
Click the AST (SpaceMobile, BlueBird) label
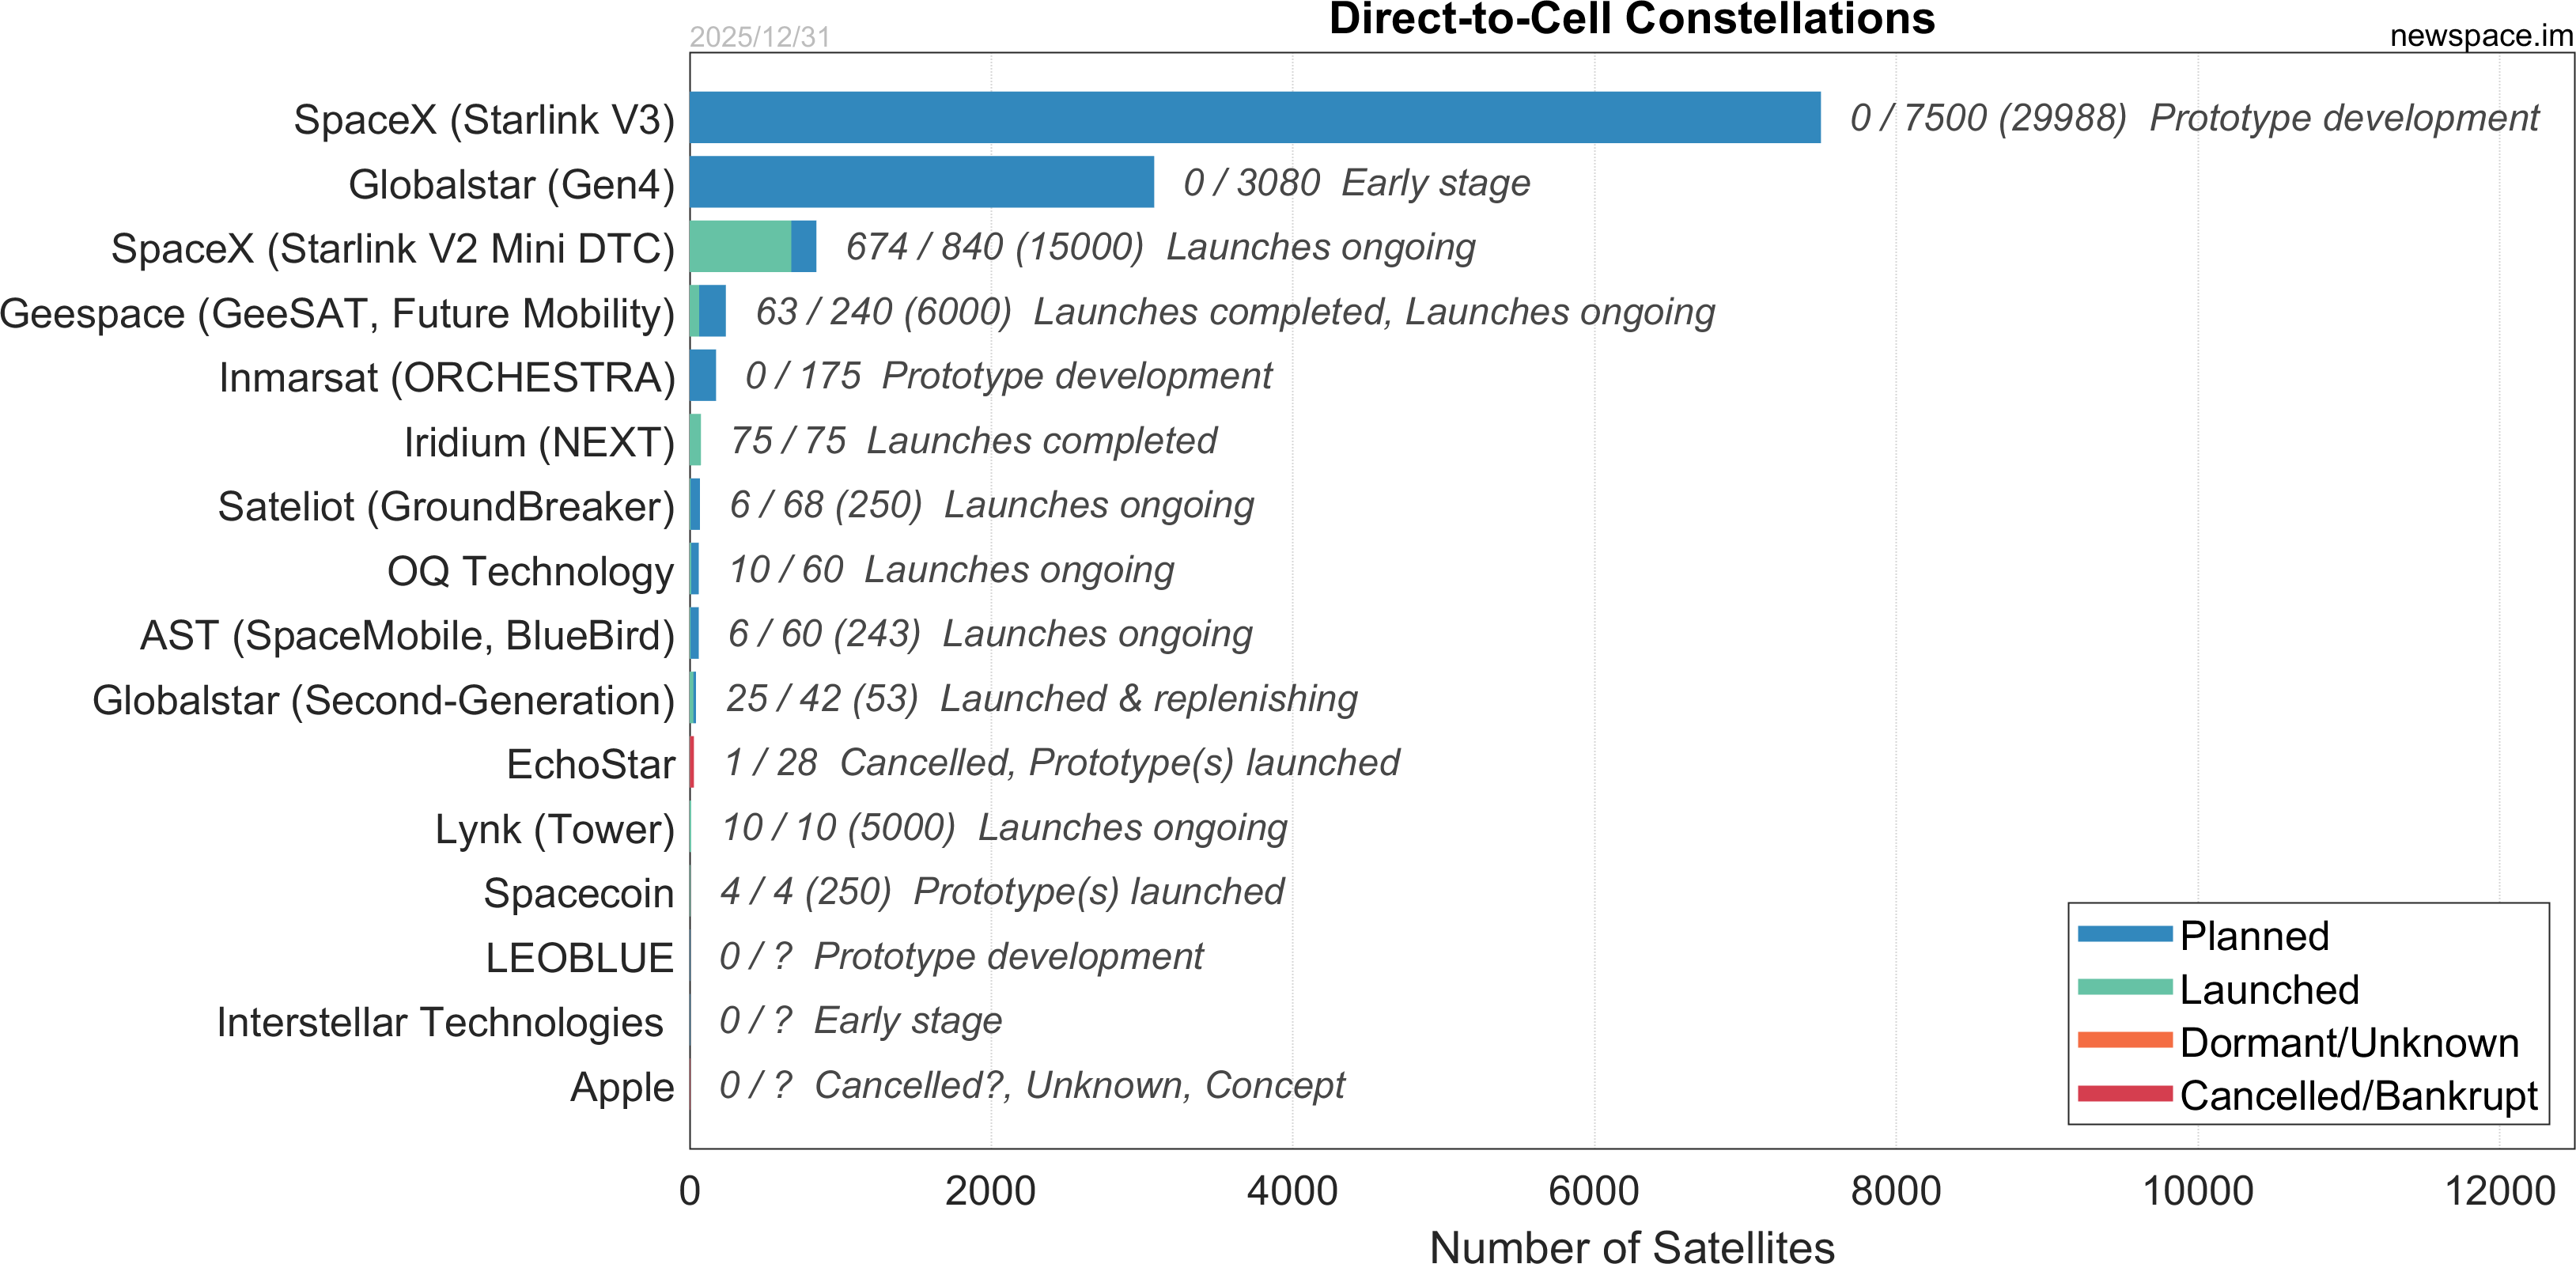click(407, 636)
